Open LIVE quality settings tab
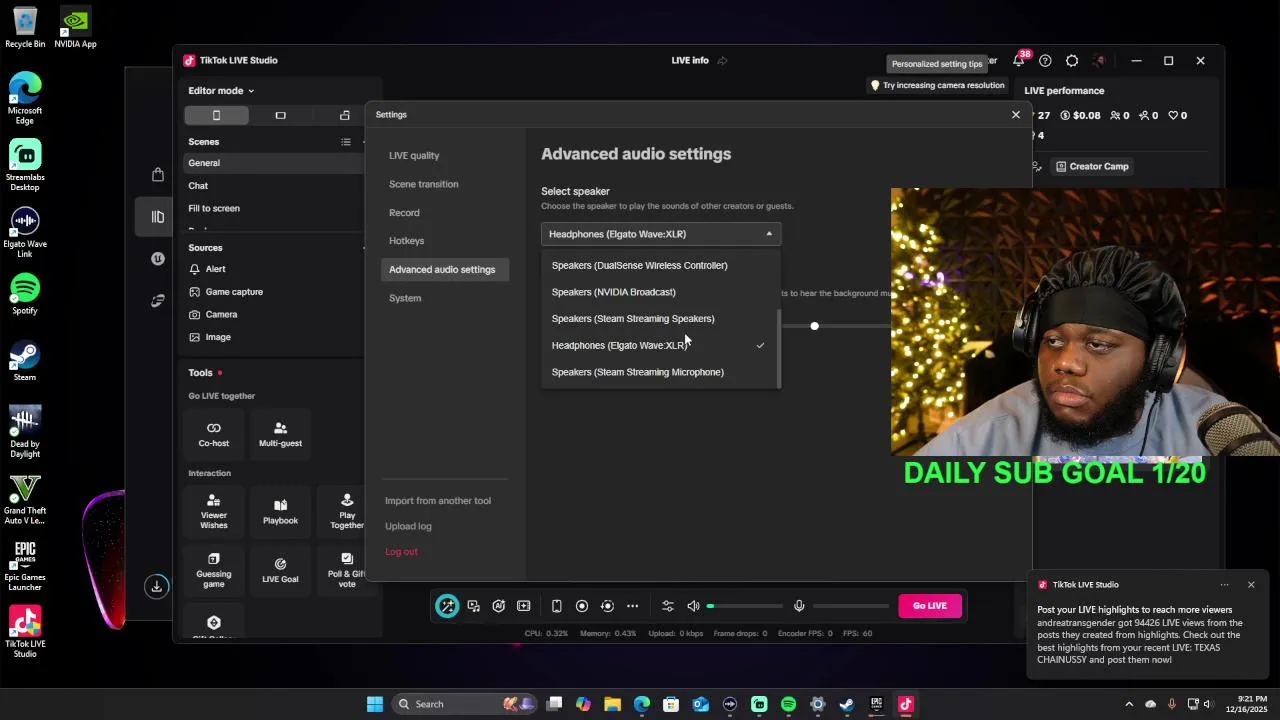This screenshot has width=1280, height=720. (x=414, y=156)
